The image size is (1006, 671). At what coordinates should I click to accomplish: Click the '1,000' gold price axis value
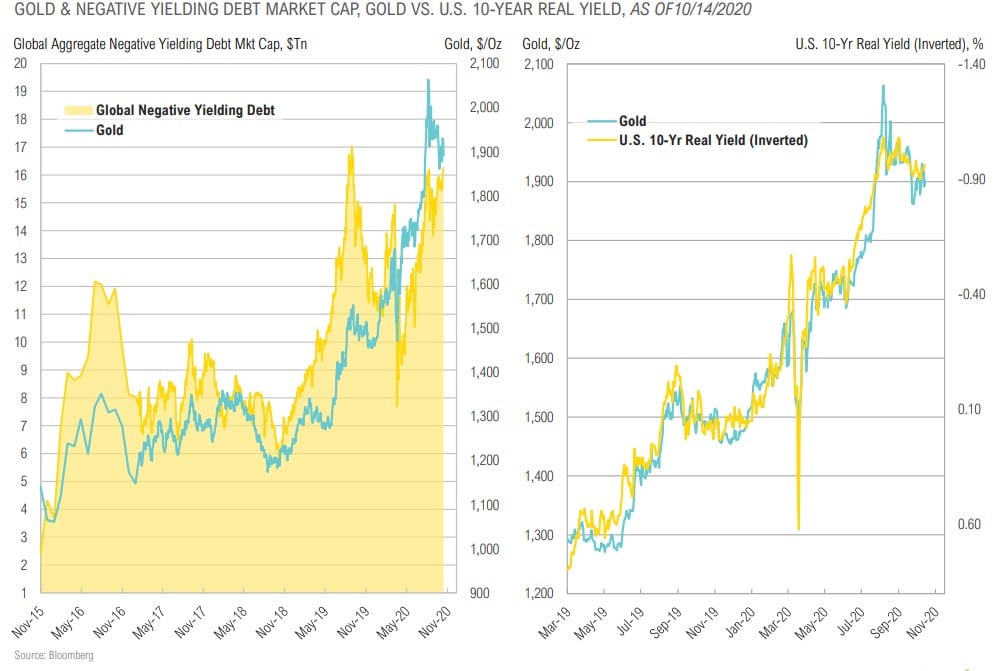484,548
